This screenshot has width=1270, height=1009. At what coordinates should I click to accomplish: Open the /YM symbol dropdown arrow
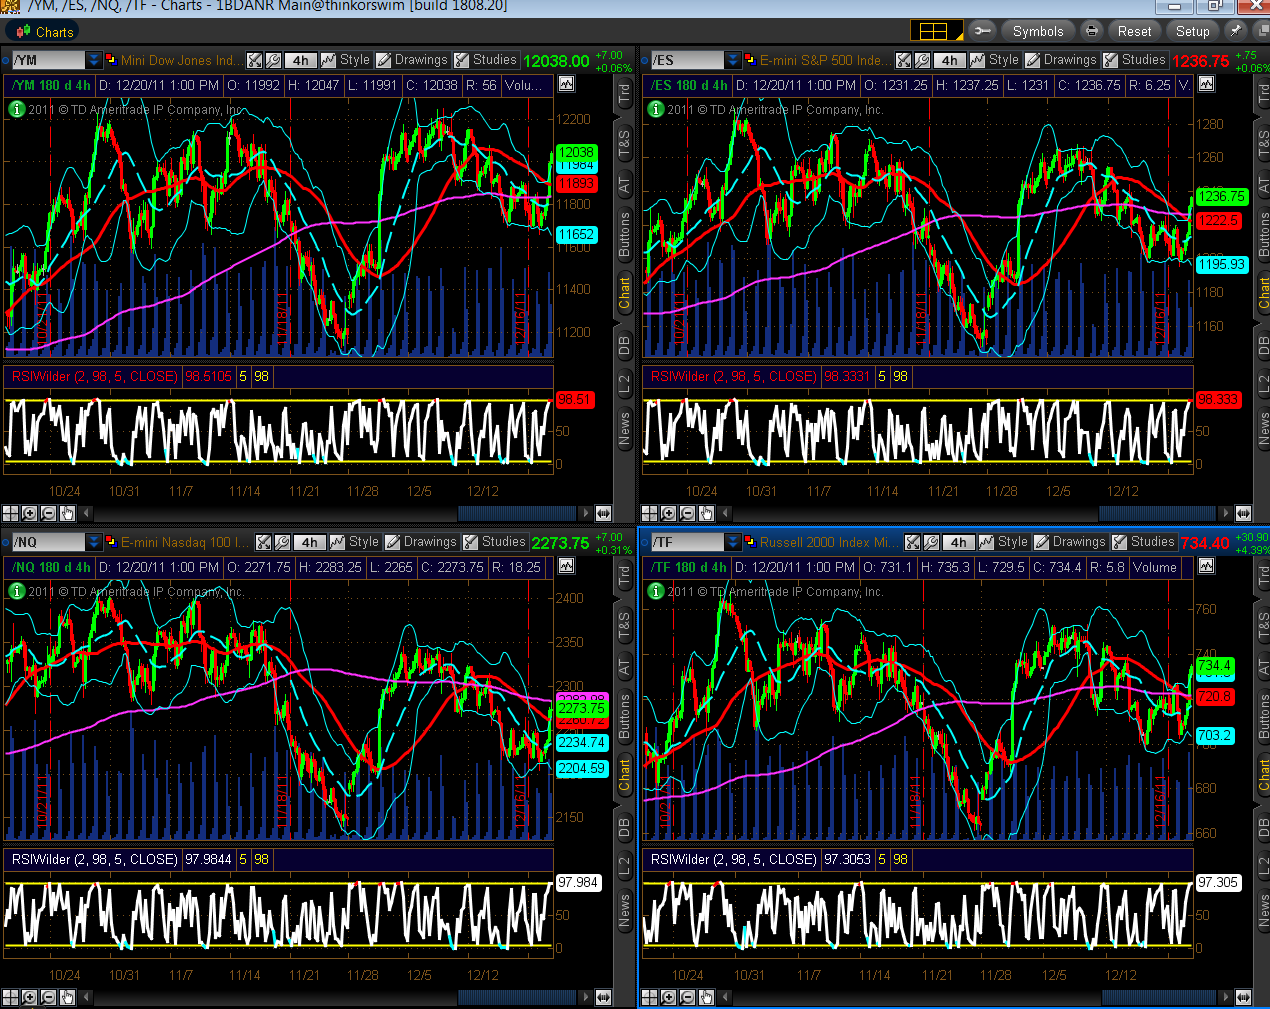pos(94,61)
